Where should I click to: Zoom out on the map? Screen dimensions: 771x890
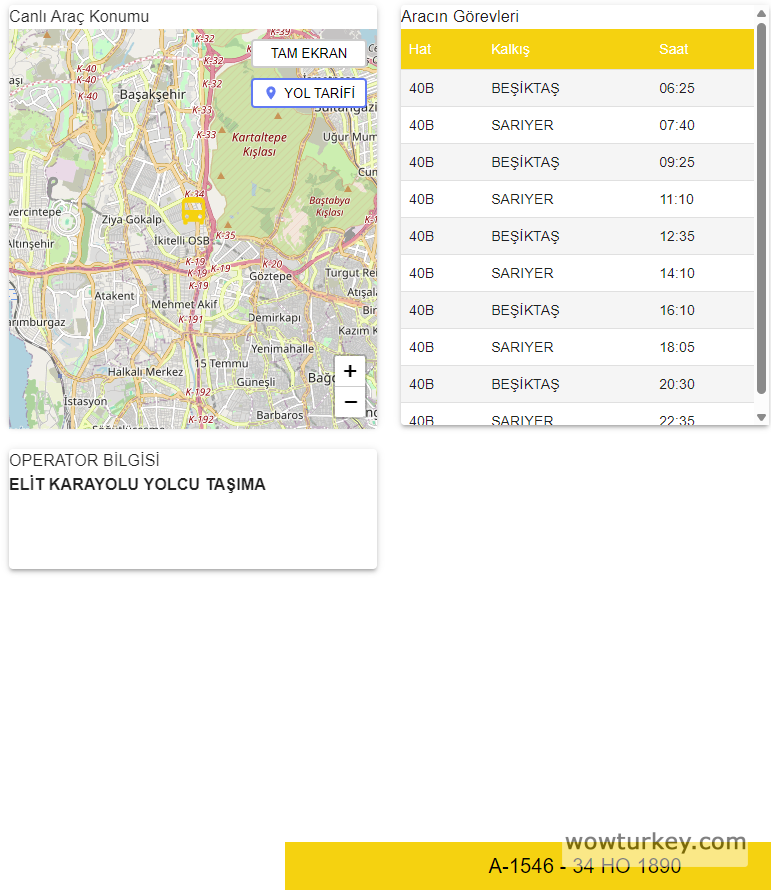click(350, 402)
